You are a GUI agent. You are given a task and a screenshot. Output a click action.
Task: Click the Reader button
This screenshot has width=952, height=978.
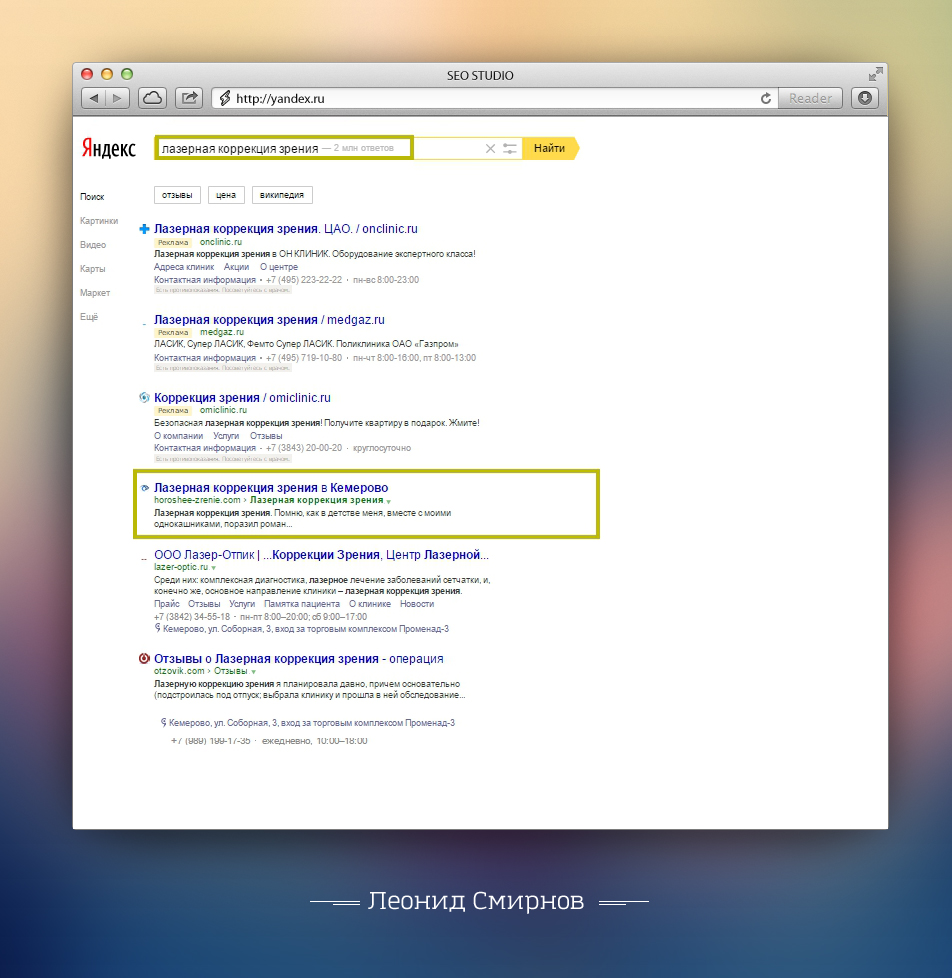(x=810, y=98)
